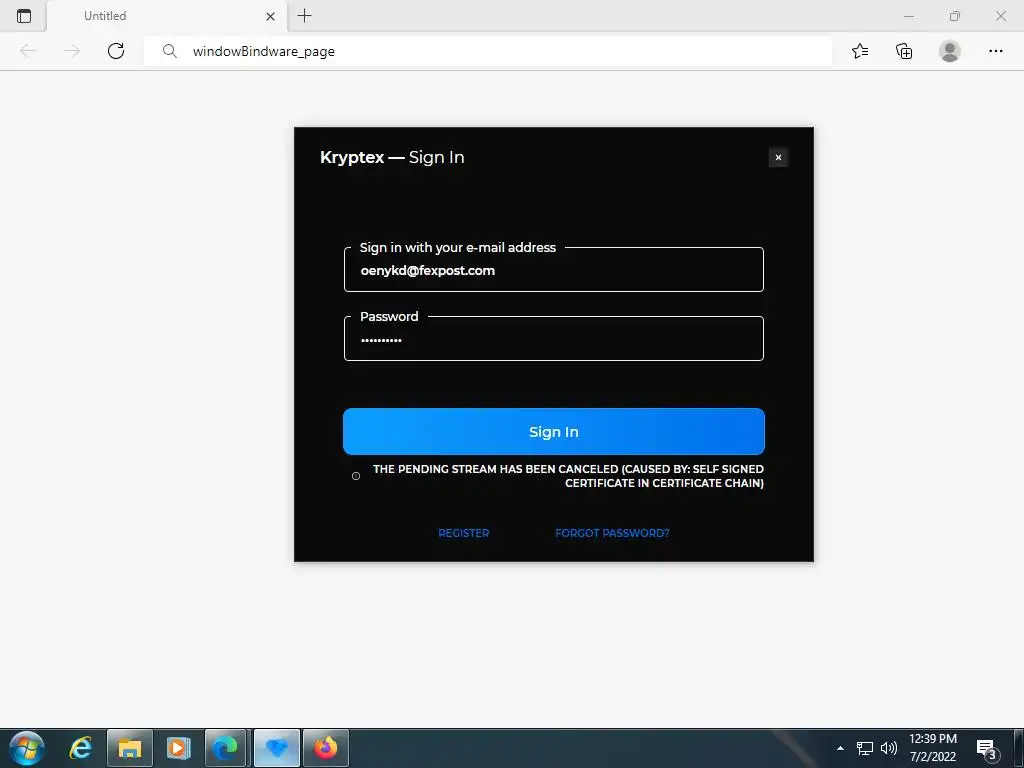Open the notification center icon

(x=987, y=750)
